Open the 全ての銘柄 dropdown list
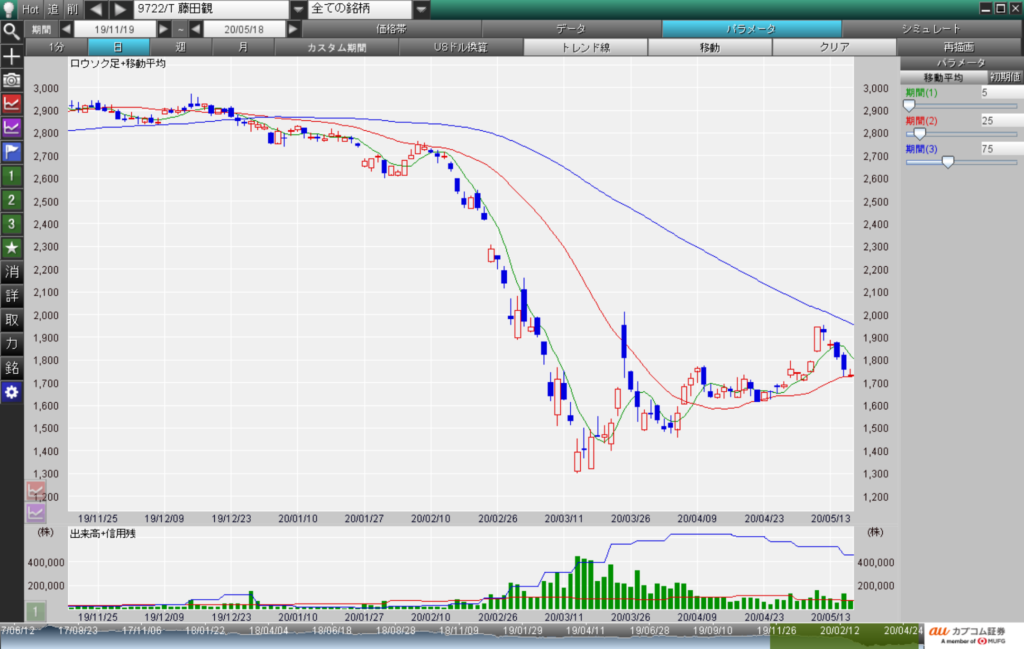Screen dimensions: 1024x649 tap(421, 9)
